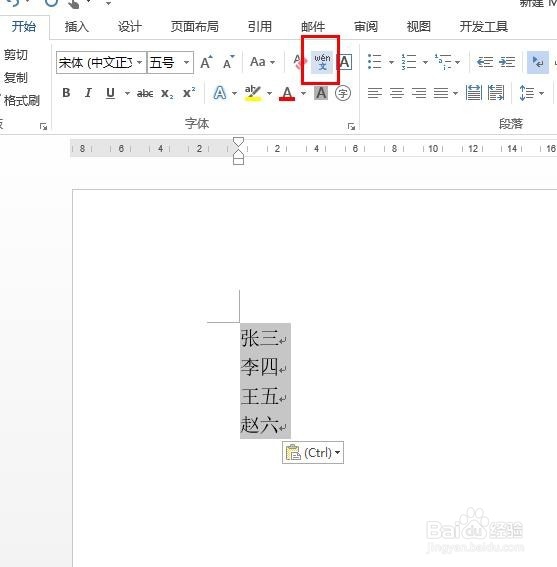Switch to 设计 tab
The image size is (557, 567).
[129, 26]
